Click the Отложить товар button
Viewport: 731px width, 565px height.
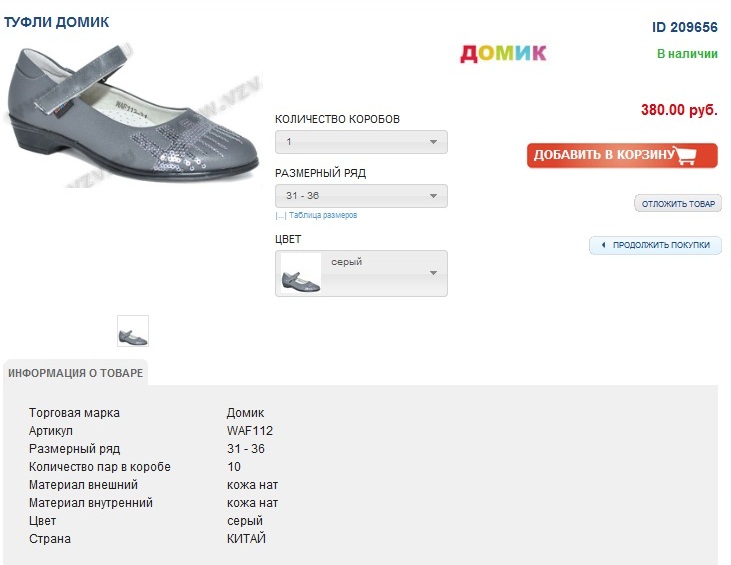678,204
